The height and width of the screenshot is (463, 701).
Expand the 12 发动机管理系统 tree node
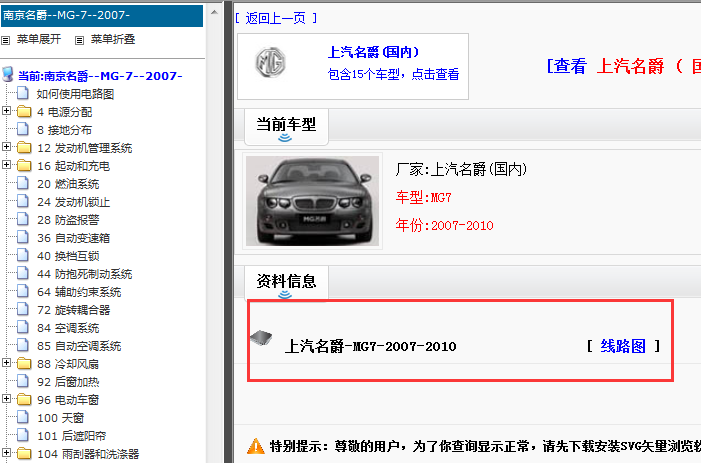coord(6,147)
